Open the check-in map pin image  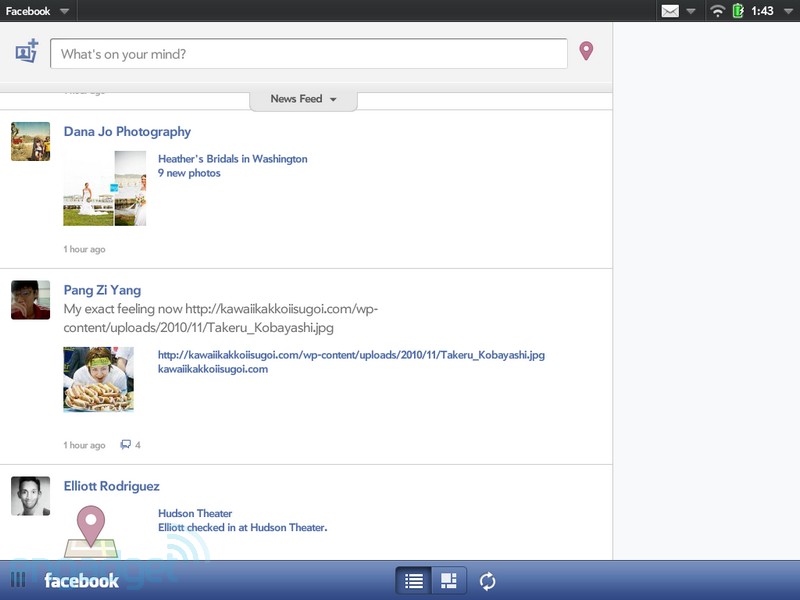pos(91,532)
